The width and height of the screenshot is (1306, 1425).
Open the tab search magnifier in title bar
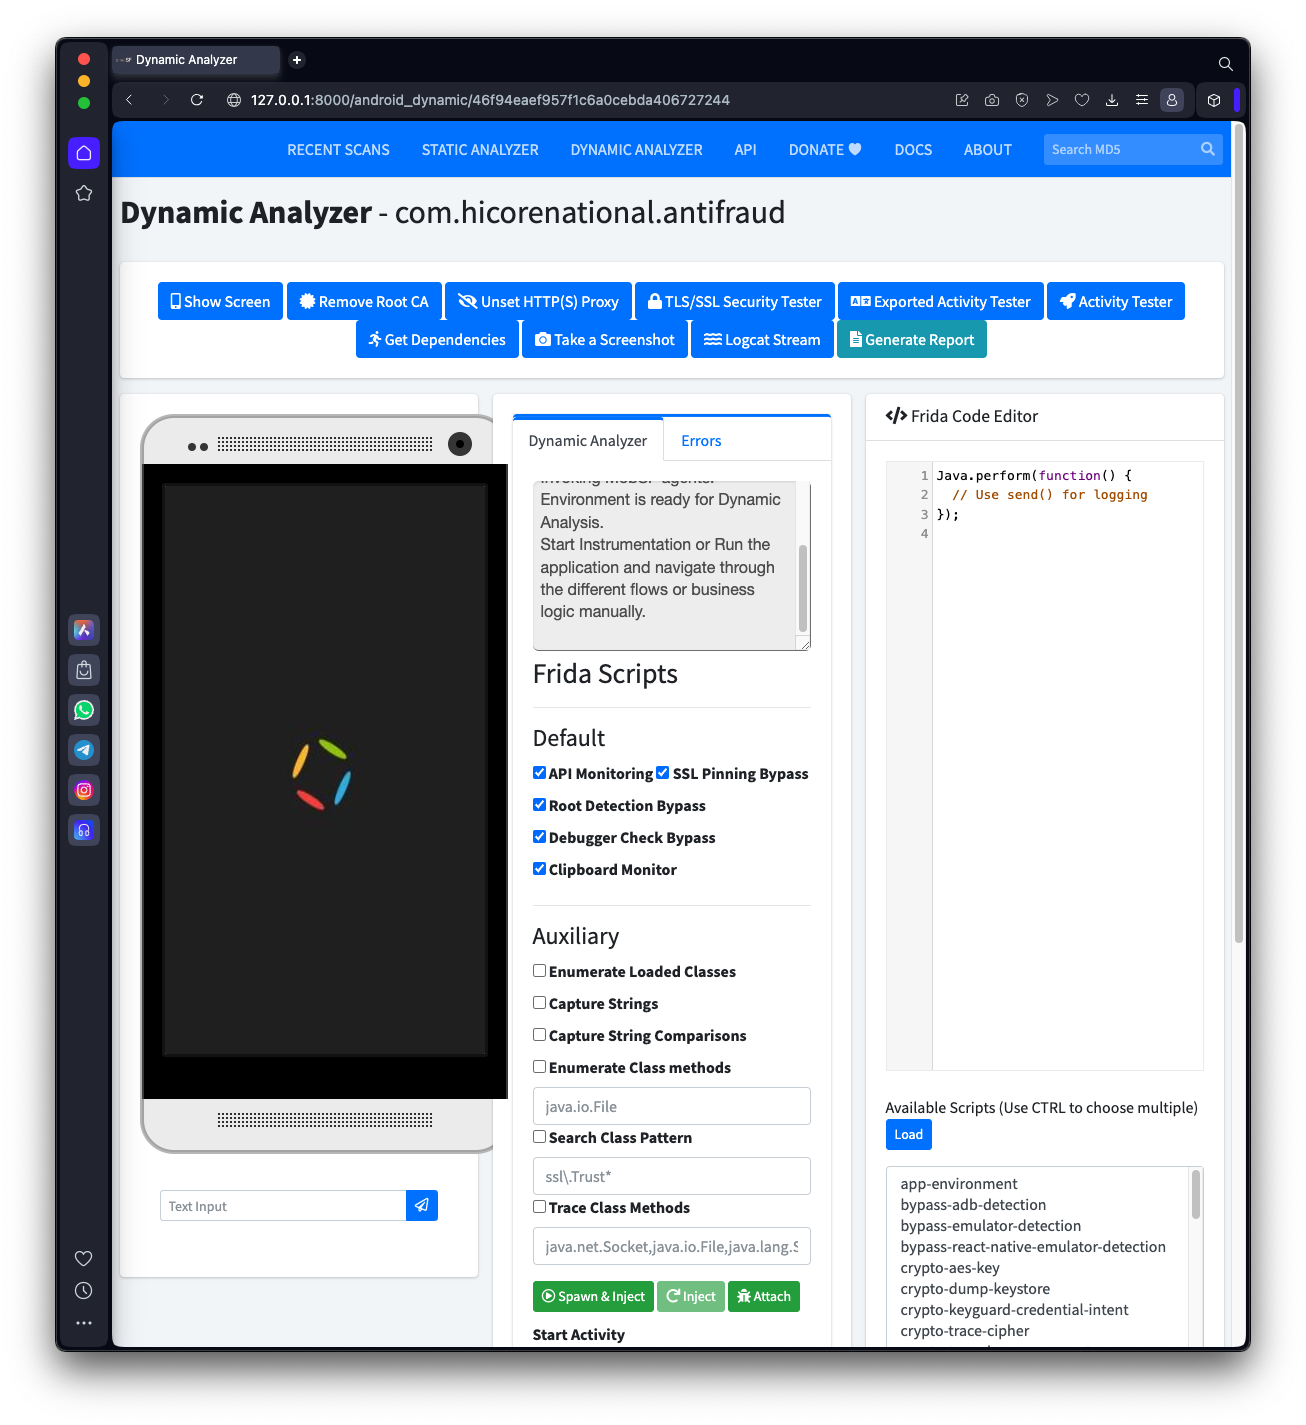coord(1225,64)
